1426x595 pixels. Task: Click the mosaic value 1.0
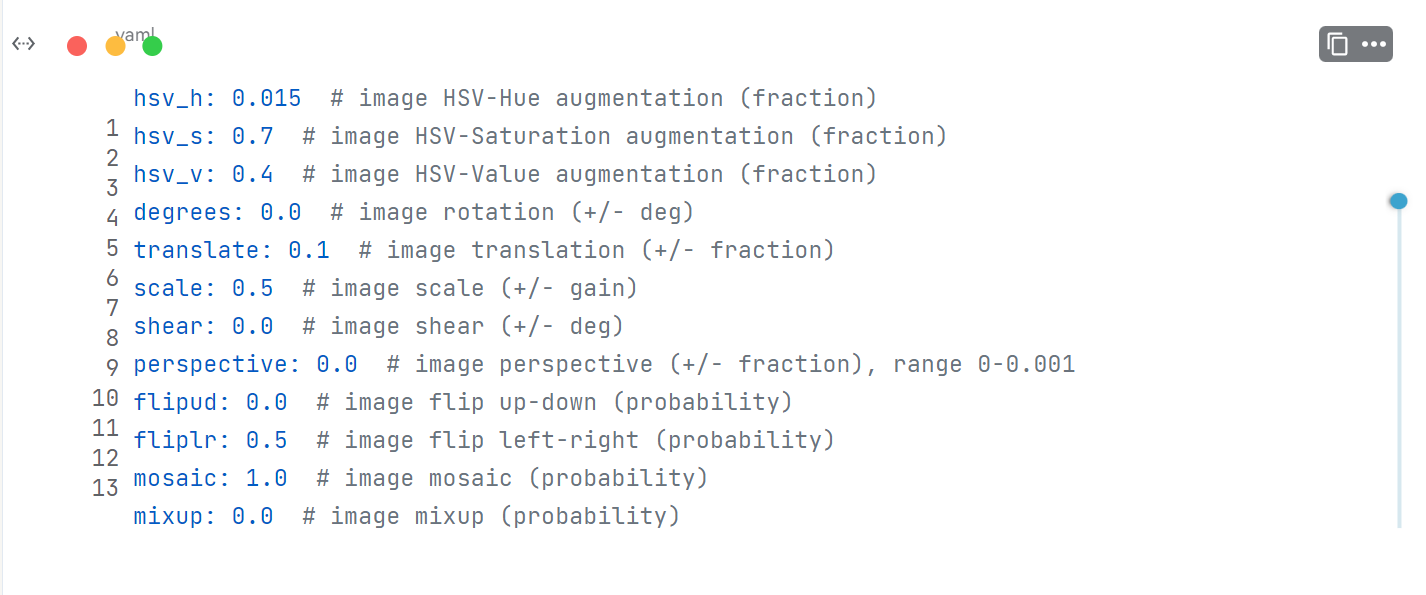tap(267, 478)
